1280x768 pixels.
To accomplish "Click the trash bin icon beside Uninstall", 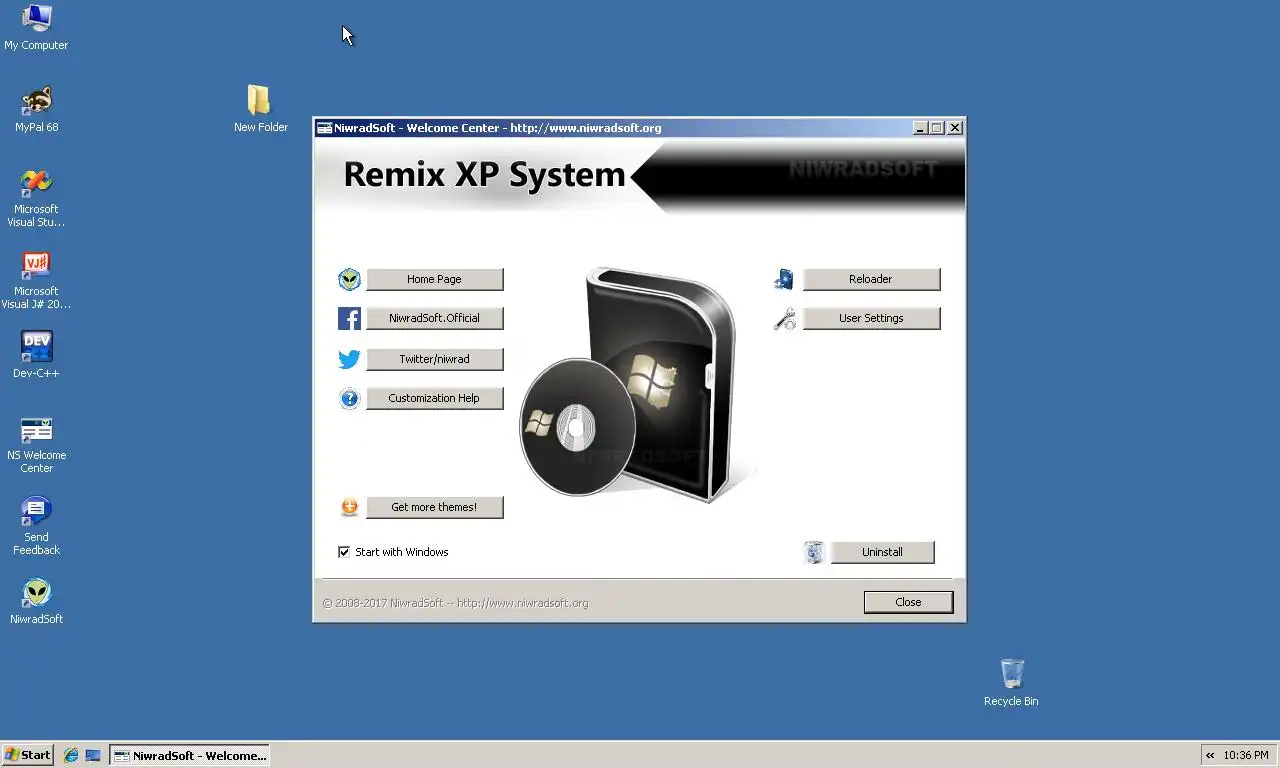I will coord(814,552).
